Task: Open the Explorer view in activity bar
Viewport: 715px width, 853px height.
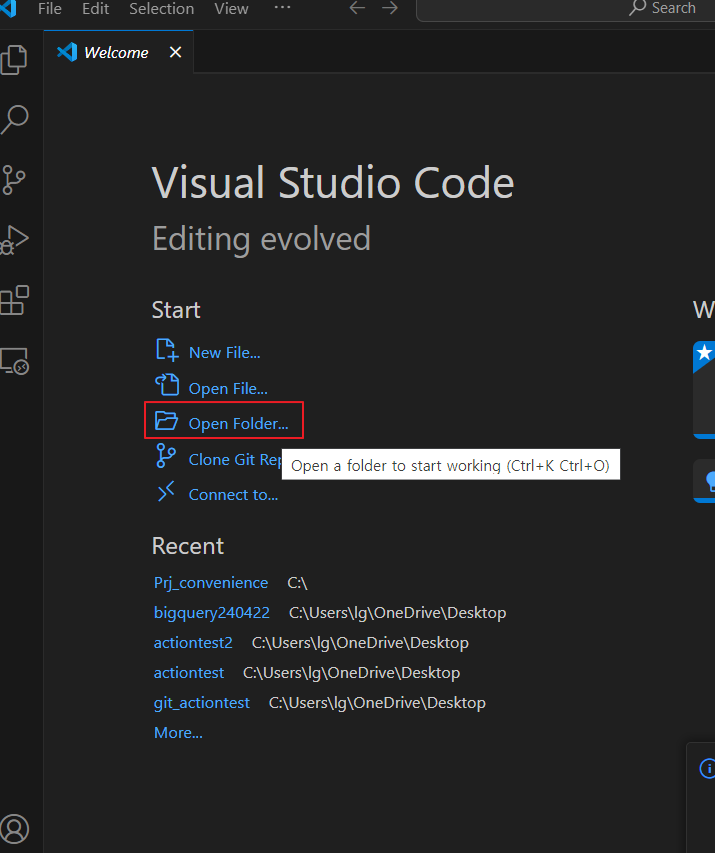Action: [x=14, y=59]
